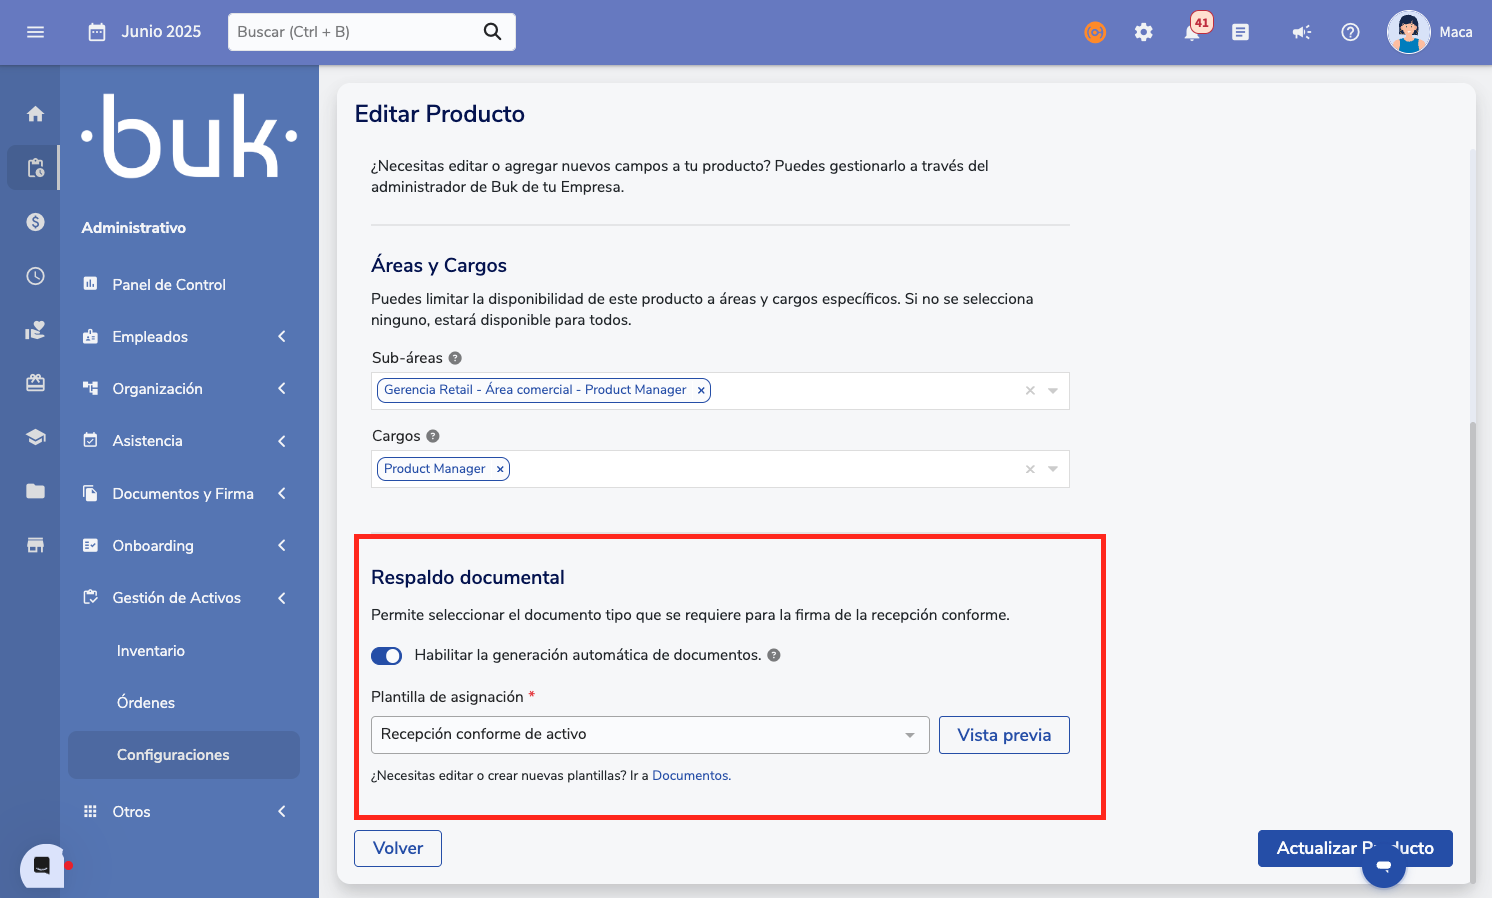Open the hamburger menu in top bar

35,32
